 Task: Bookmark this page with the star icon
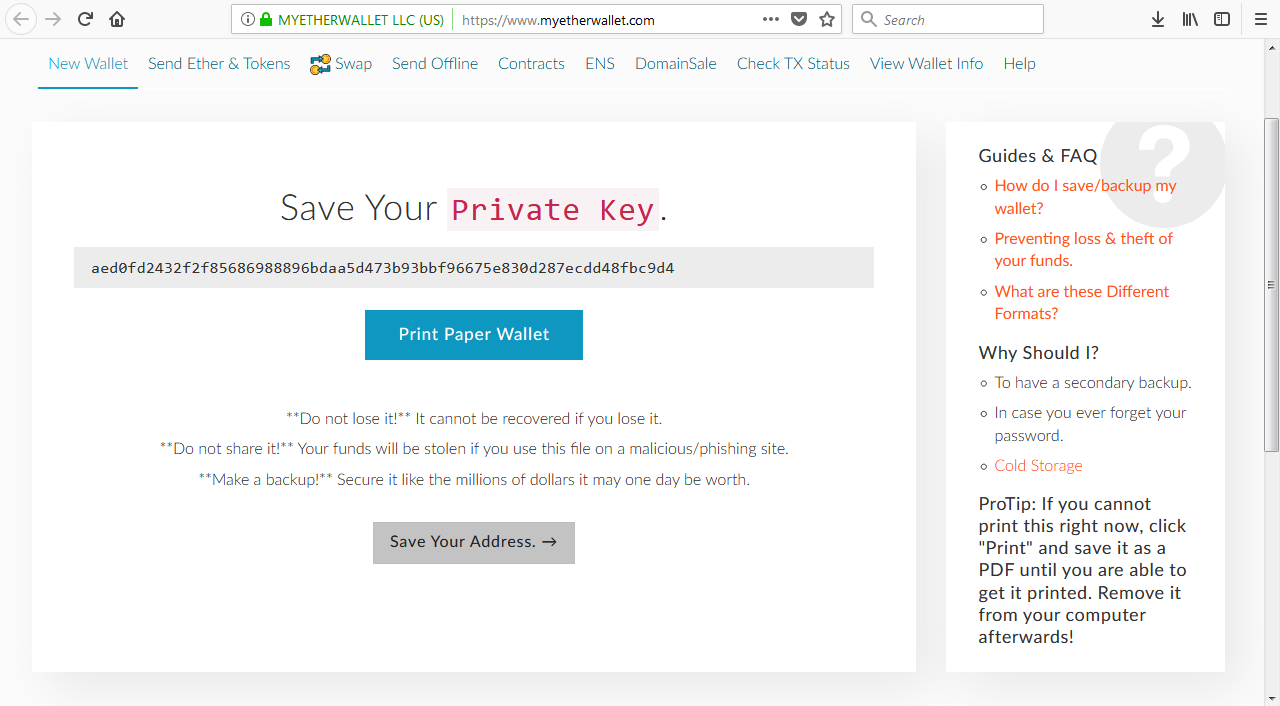point(827,19)
